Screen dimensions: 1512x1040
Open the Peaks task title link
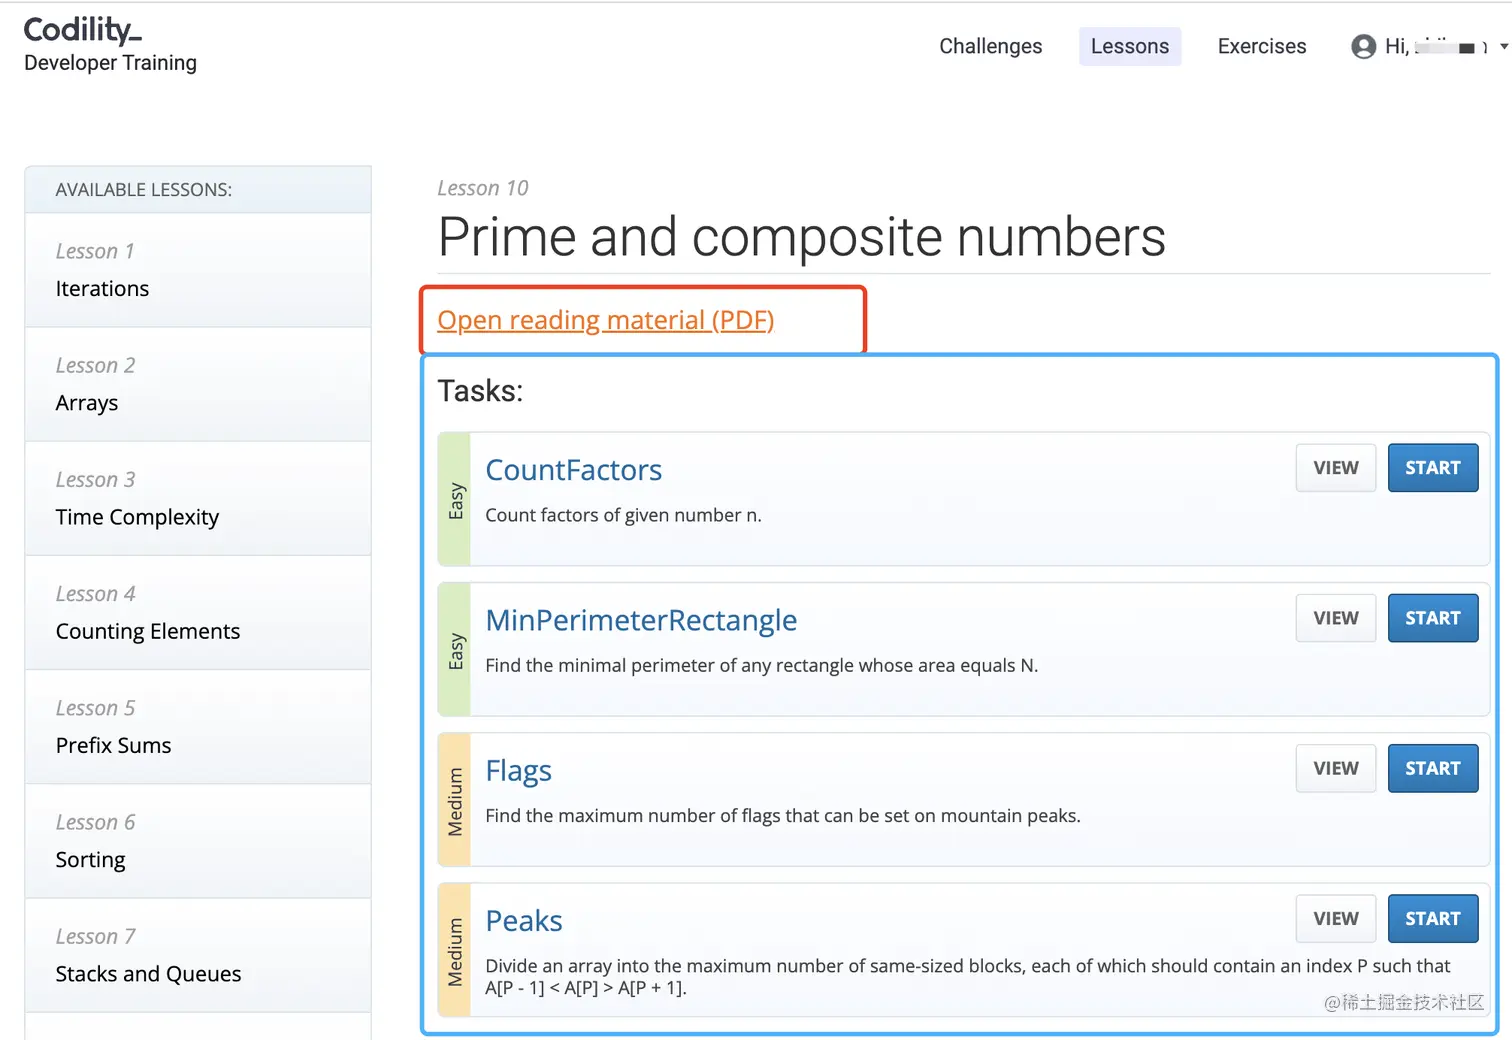(x=523, y=921)
